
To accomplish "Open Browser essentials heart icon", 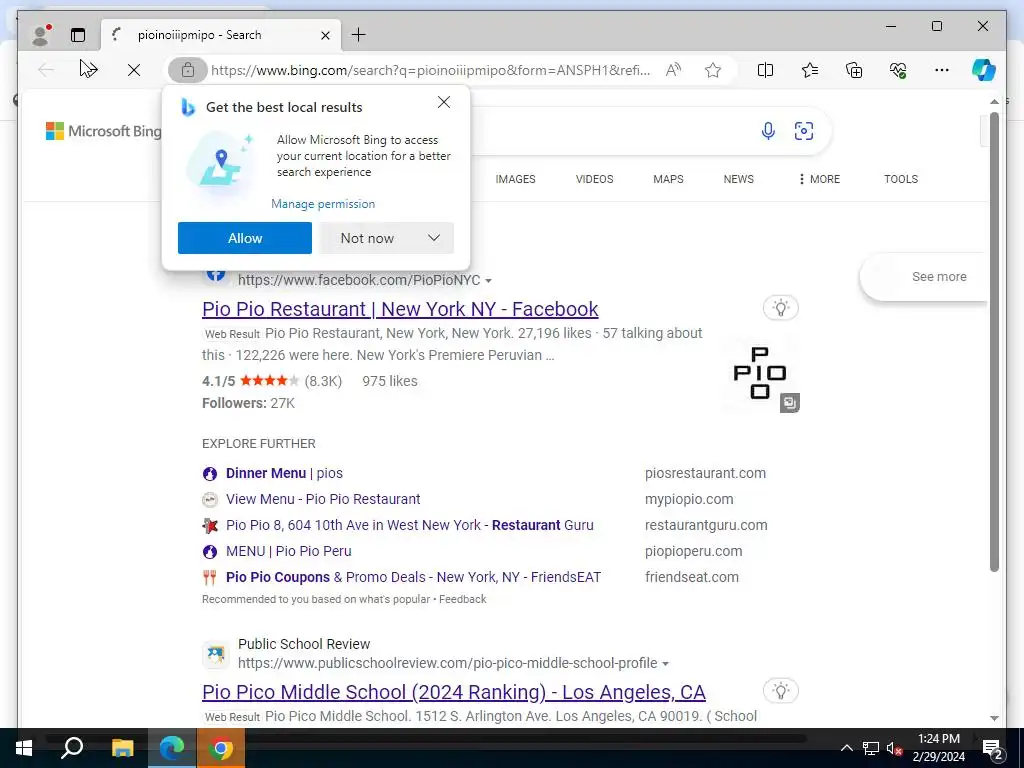I will point(898,70).
